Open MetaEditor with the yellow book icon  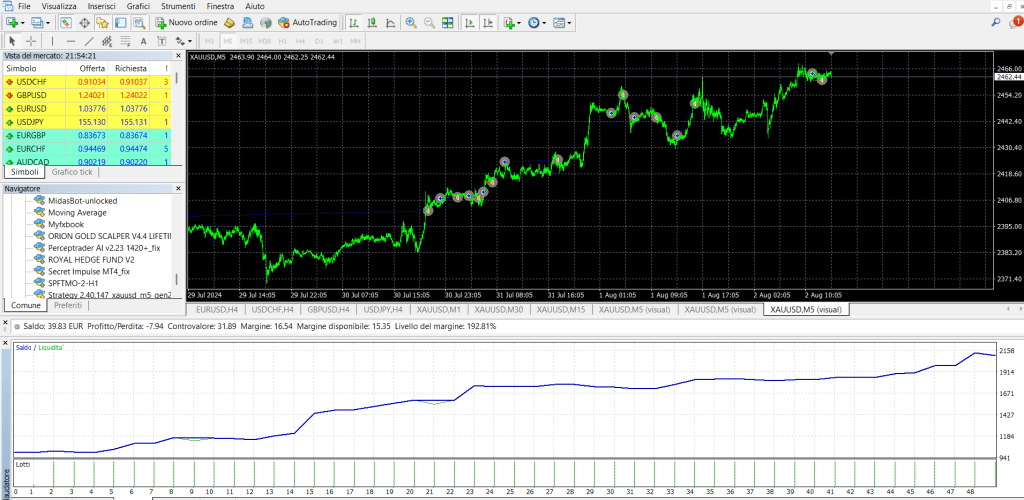(x=229, y=23)
